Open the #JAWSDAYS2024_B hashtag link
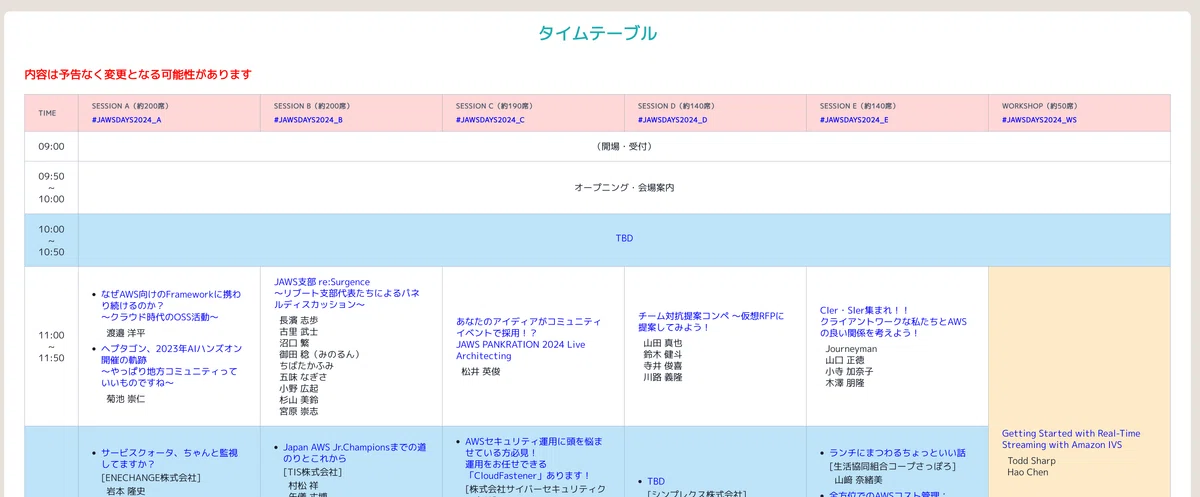This screenshot has height=497, width=1200. (308, 120)
